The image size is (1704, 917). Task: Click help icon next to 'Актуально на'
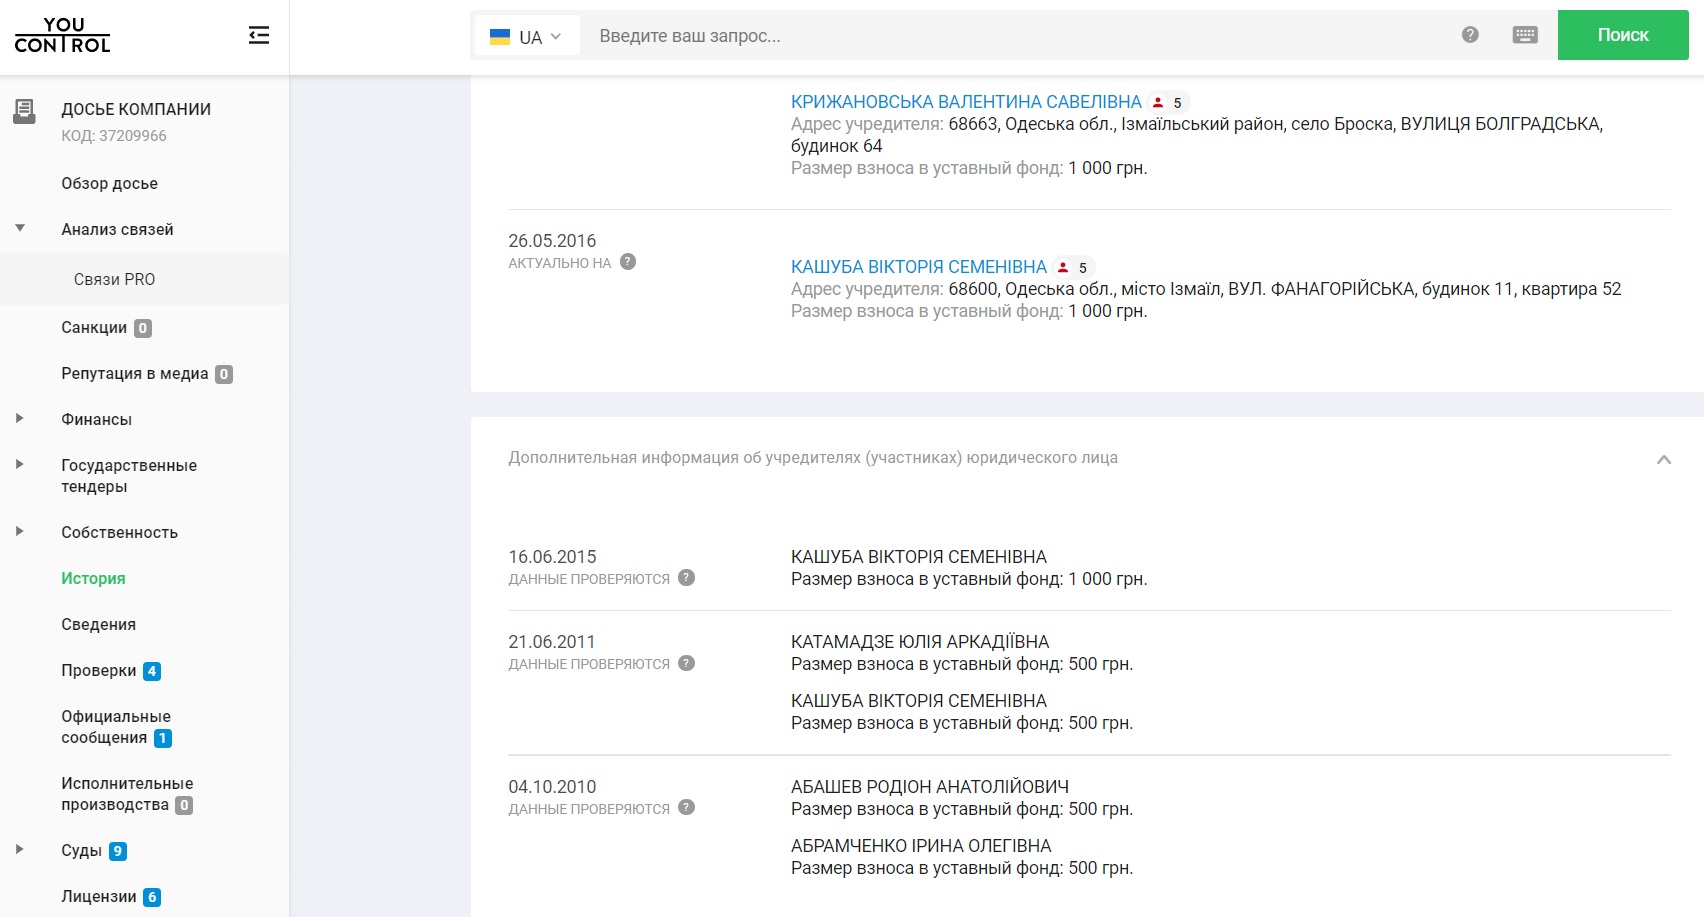coord(628,262)
